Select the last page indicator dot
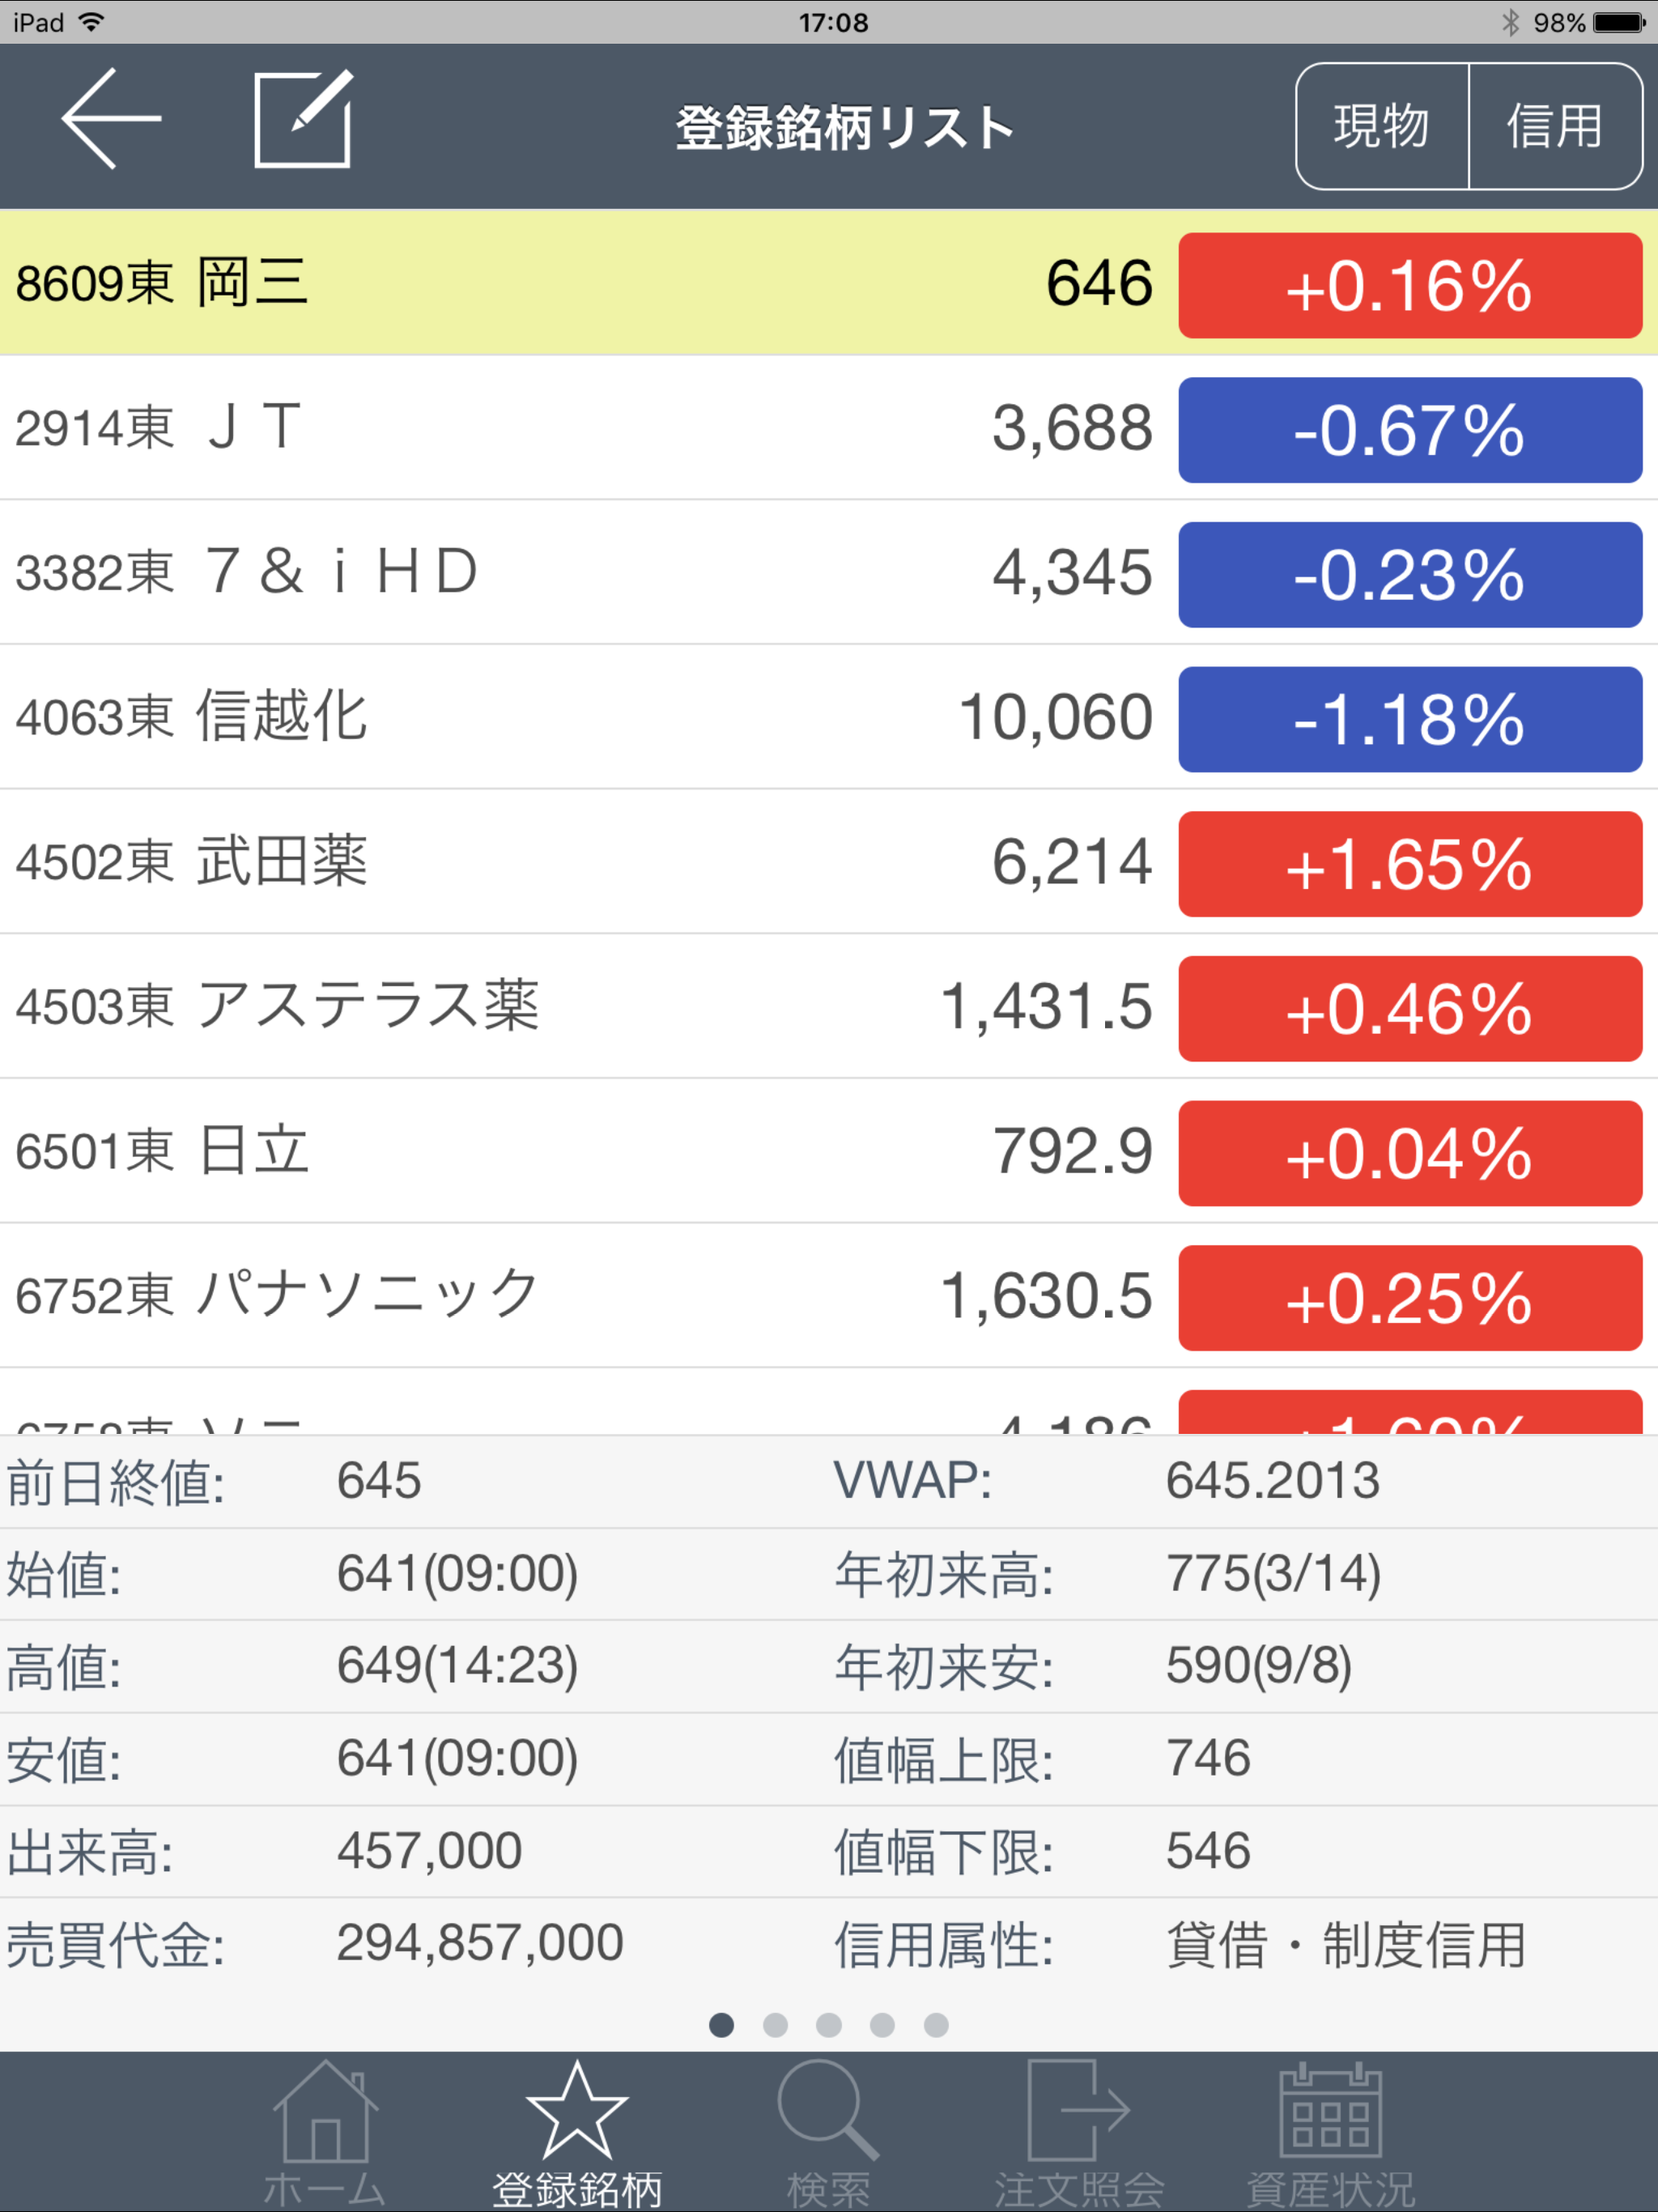The width and height of the screenshot is (1658, 2212). tap(936, 2025)
